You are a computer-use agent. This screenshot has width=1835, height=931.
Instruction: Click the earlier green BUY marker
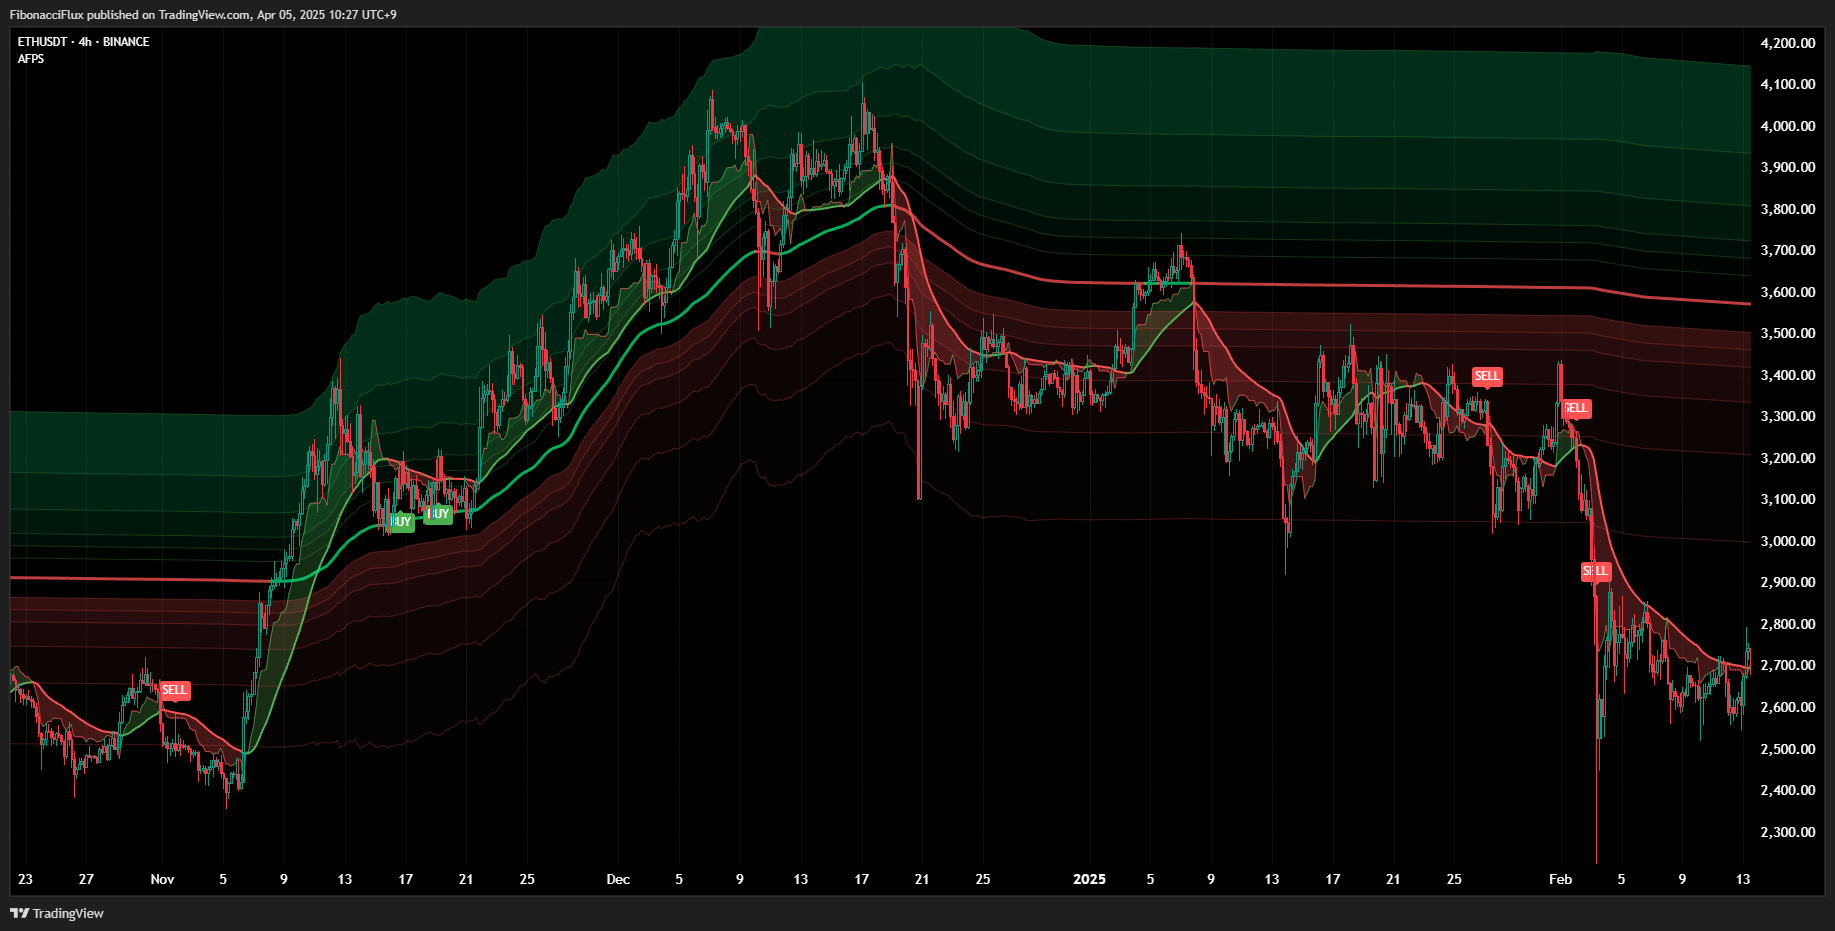[x=401, y=522]
